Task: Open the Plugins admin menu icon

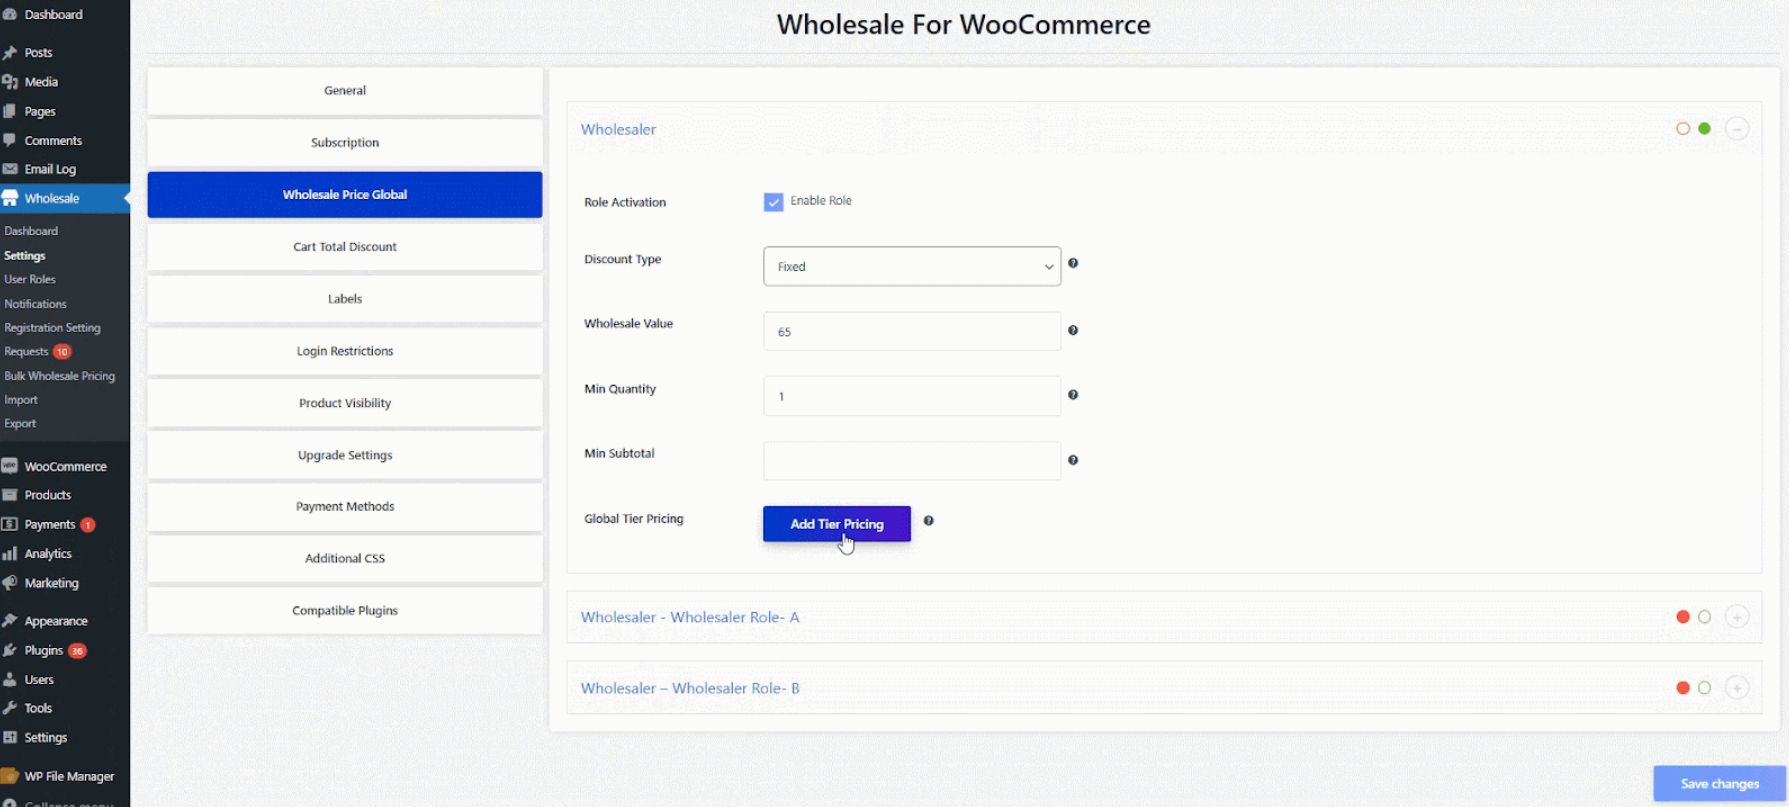Action: [x=10, y=650]
